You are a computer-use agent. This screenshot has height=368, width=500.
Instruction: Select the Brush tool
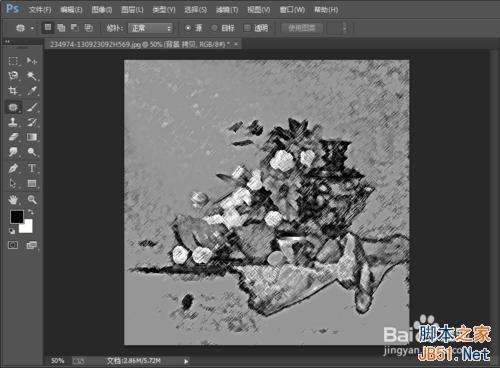[32, 107]
